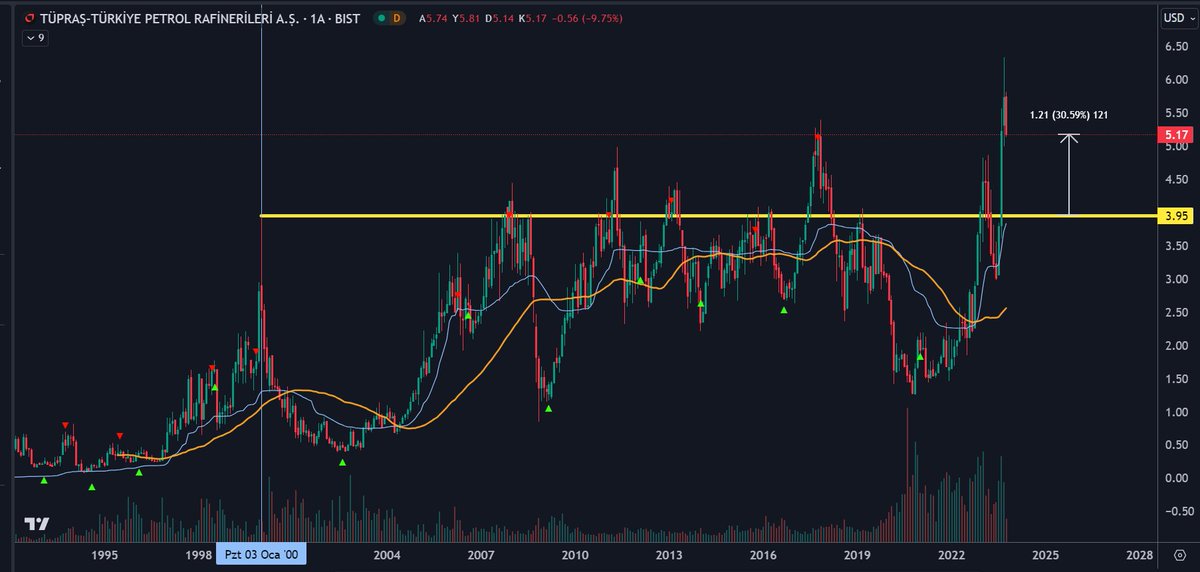This screenshot has height=572, width=1200.
Task: Click the 2004 time axis label
Action: click(386, 553)
